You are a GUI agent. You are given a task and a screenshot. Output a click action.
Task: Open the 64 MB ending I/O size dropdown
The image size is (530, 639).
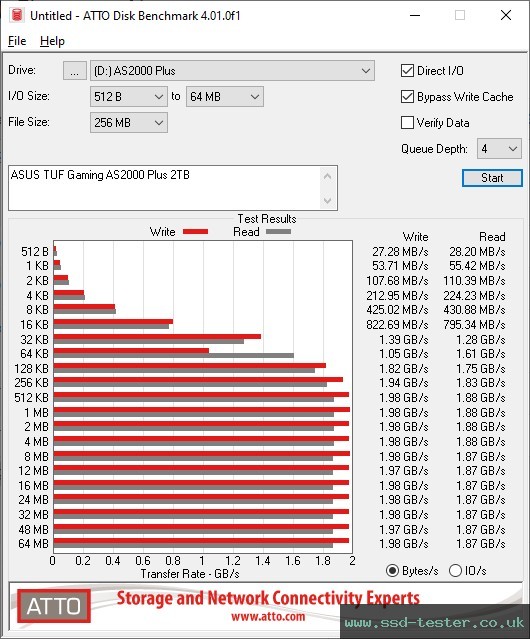[x=225, y=97]
